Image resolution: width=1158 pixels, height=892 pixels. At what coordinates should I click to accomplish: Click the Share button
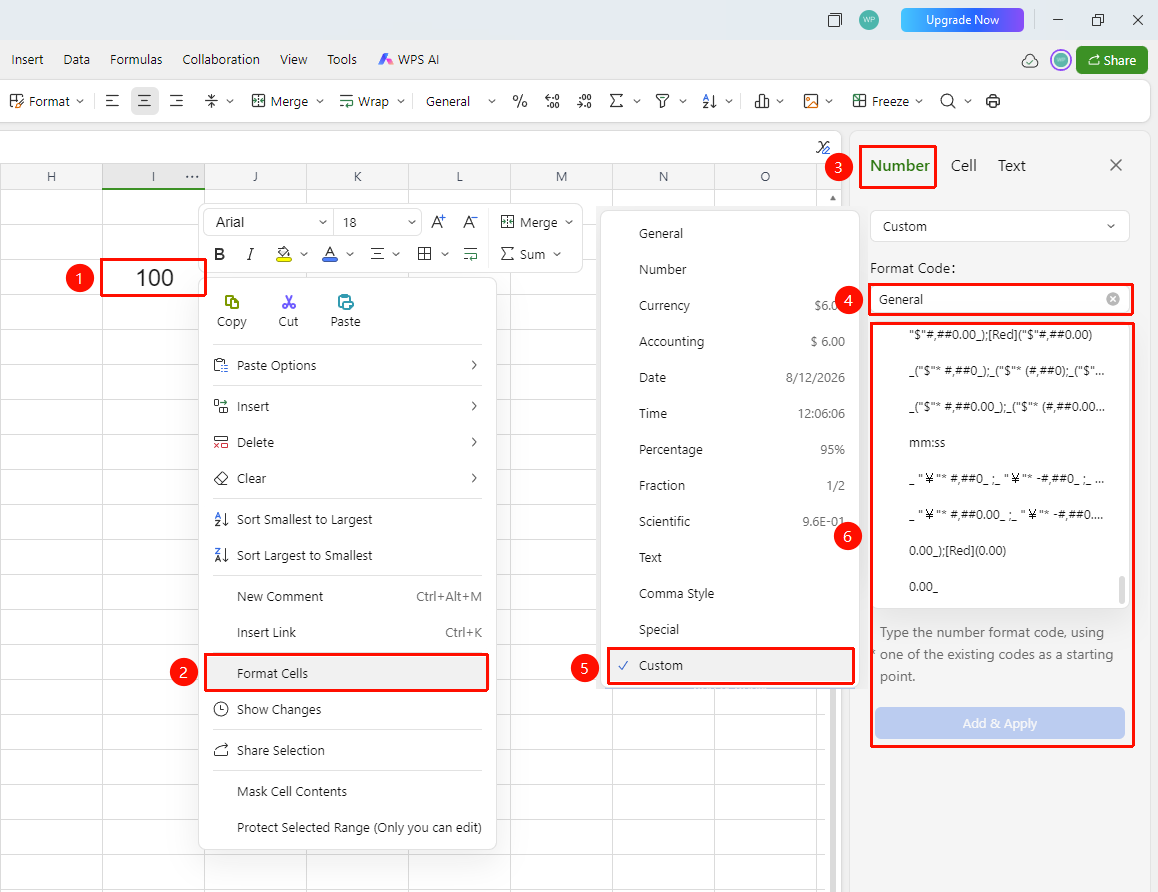tap(1111, 61)
